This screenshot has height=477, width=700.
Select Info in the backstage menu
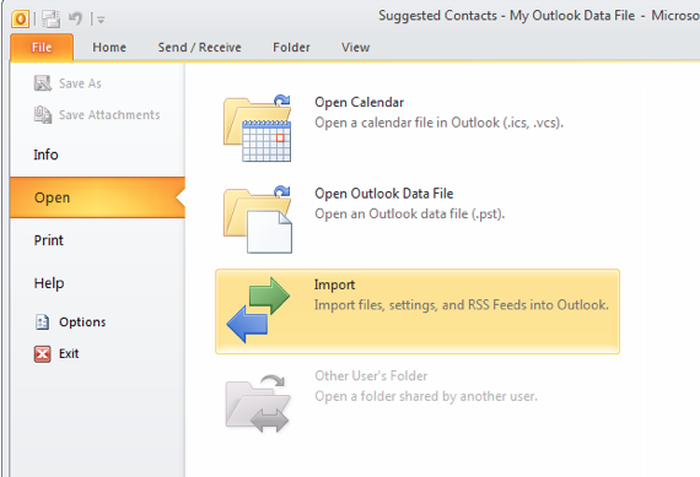point(97,155)
